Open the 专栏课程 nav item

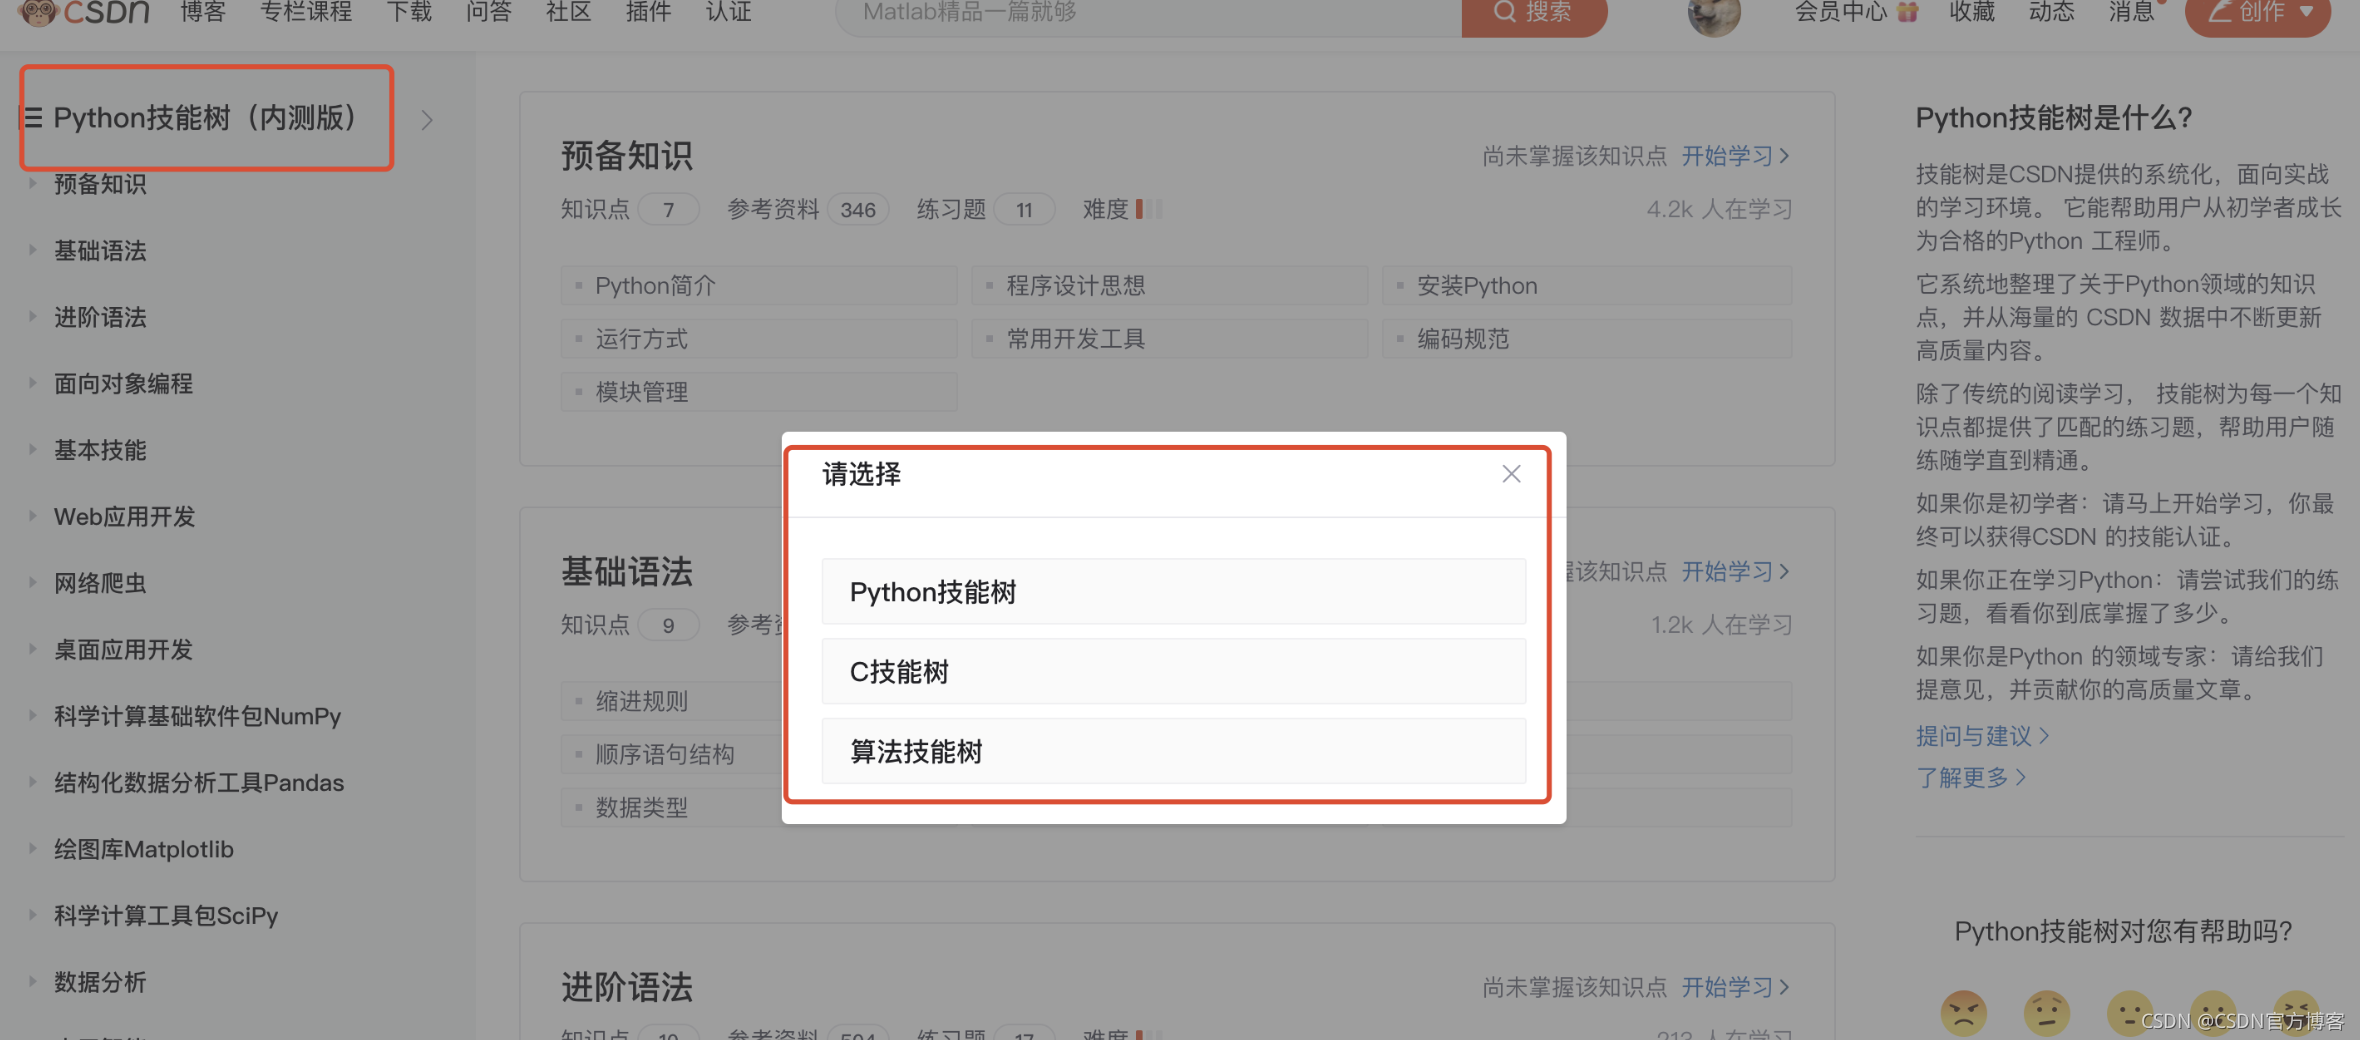pyautogui.click(x=306, y=12)
